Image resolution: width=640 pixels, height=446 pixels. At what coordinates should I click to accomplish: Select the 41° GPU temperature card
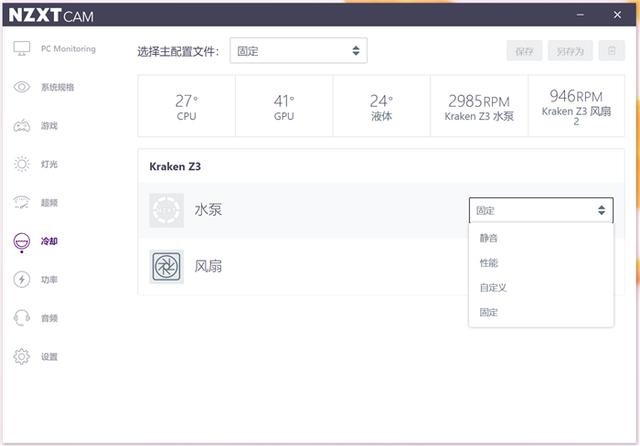coord(284,106)
